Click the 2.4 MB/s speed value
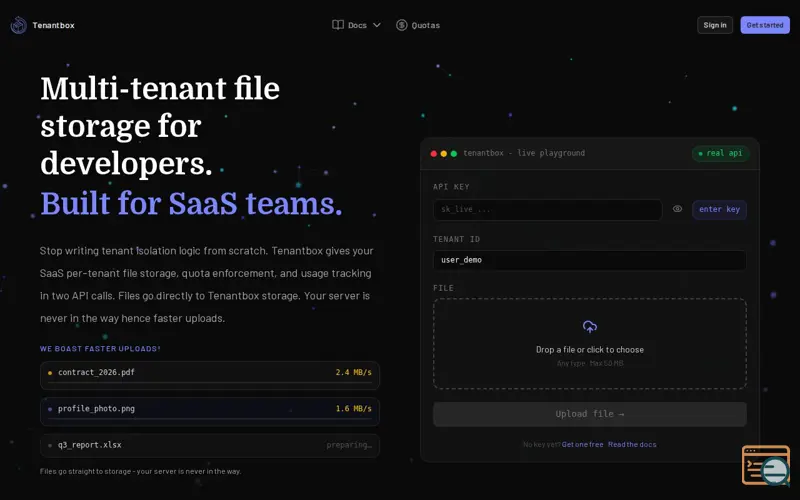800x500 pixels. click(x=354, y=372)
